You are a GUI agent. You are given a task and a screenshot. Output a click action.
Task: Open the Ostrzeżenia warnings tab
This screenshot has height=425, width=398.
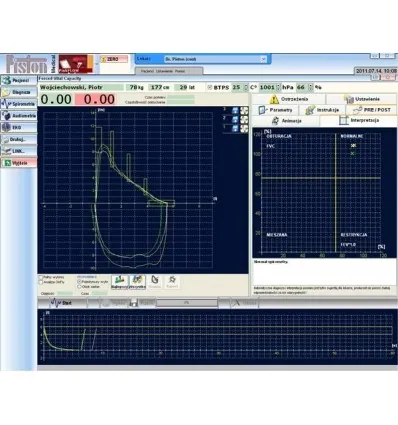(288, 99)
